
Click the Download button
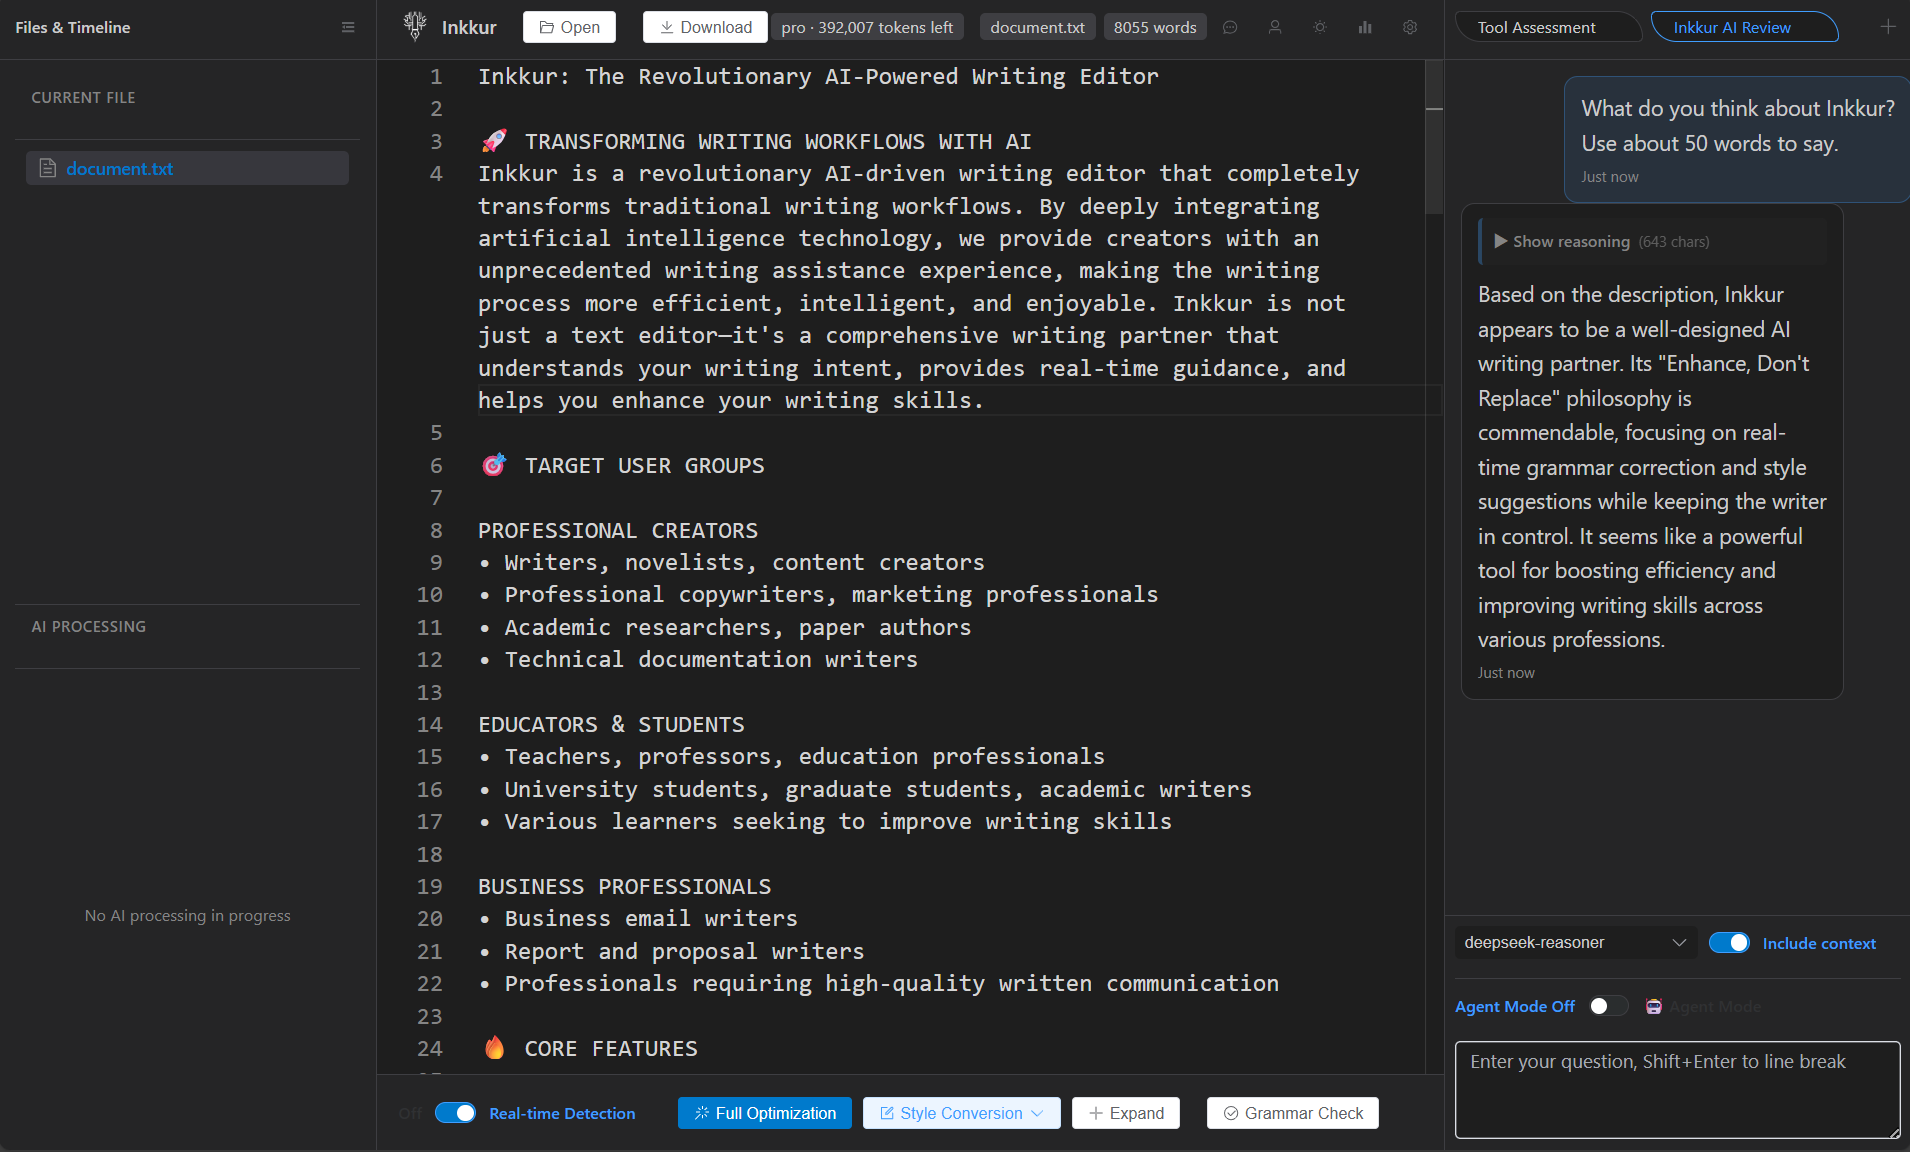(705, 27)
